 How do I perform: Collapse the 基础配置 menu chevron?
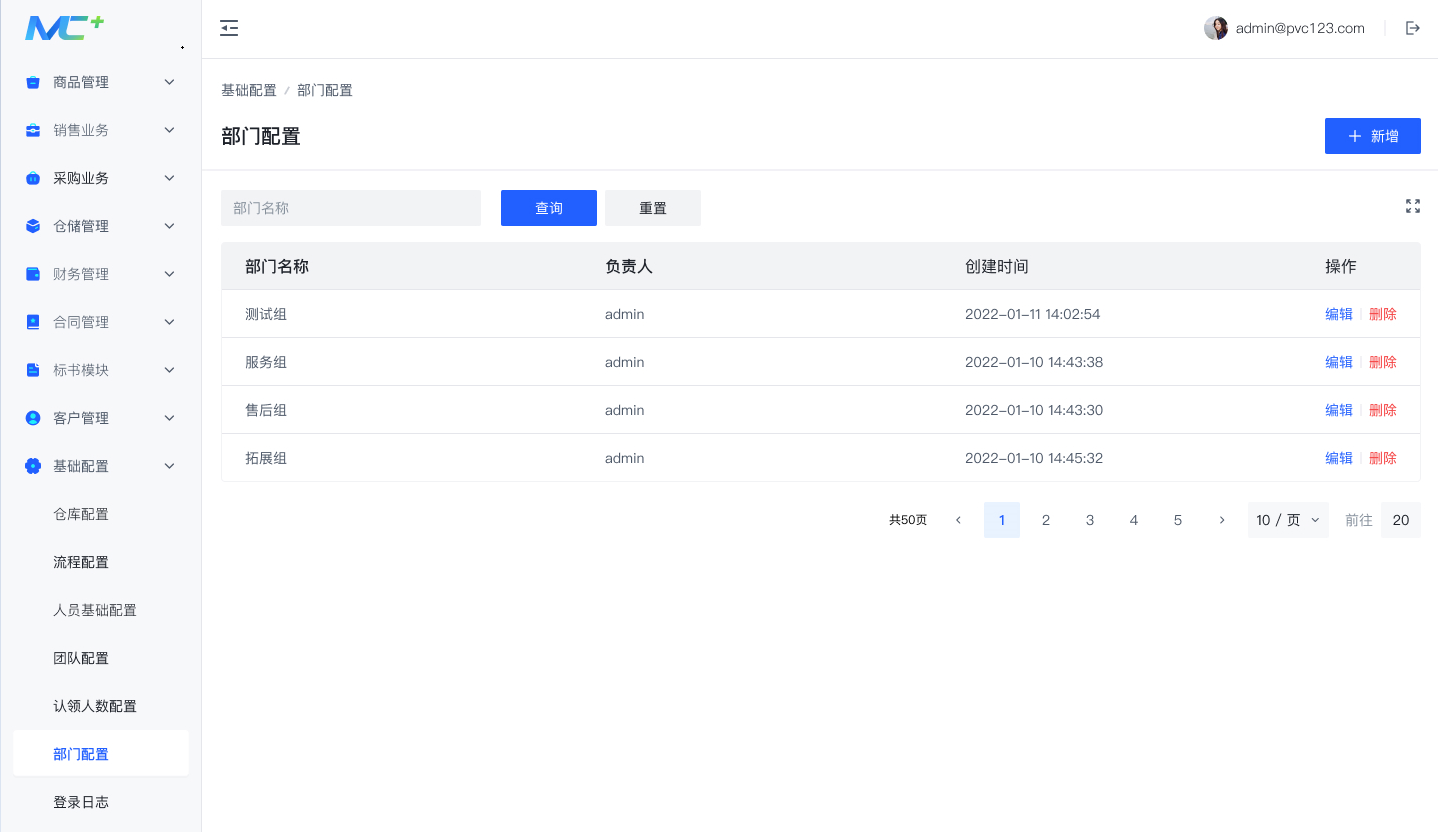coord(169,466)
